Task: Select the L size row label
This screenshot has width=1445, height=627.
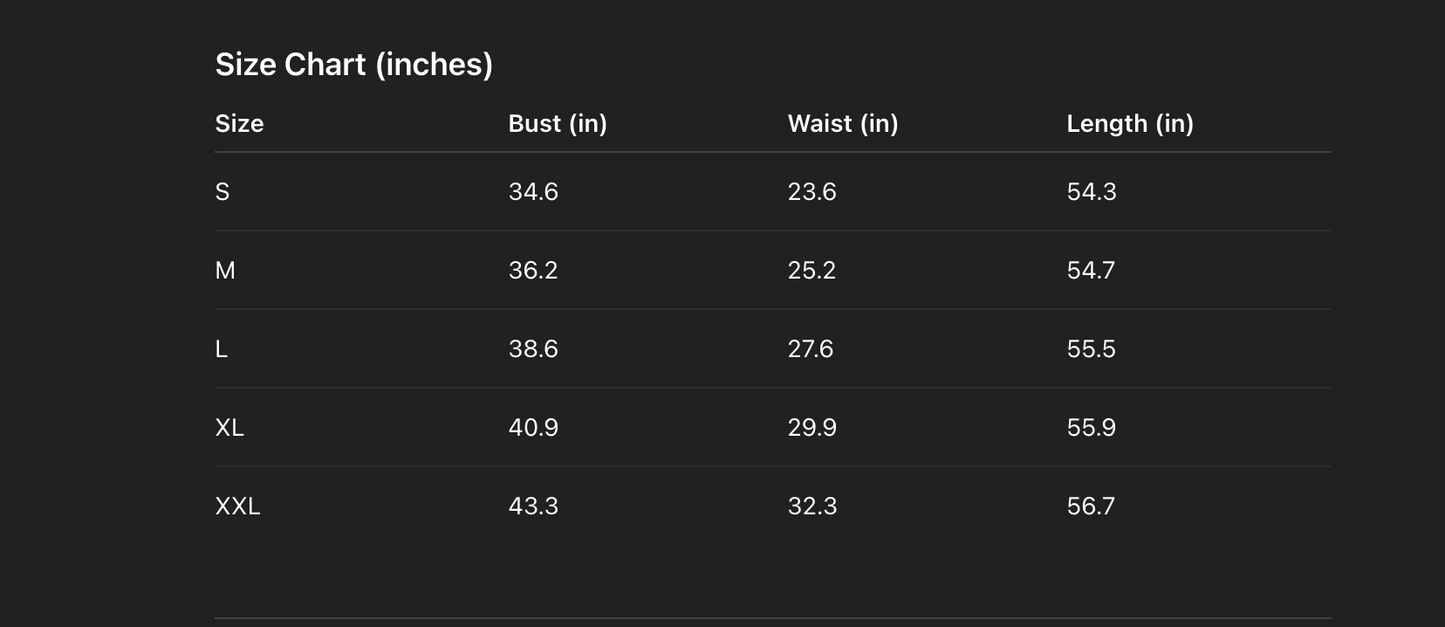Action: coord(221,349)
